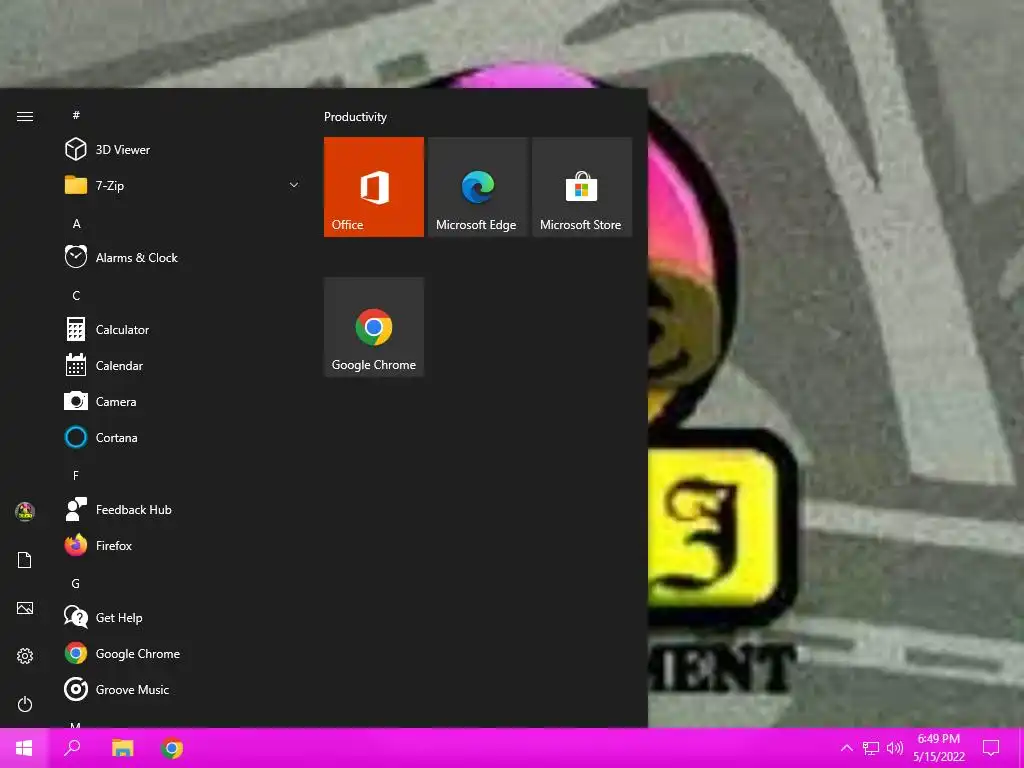This screenshot has height=768, width=1024.
Task: Click the letter C section header
Action: pyautogui.click(x=76, y=296)
